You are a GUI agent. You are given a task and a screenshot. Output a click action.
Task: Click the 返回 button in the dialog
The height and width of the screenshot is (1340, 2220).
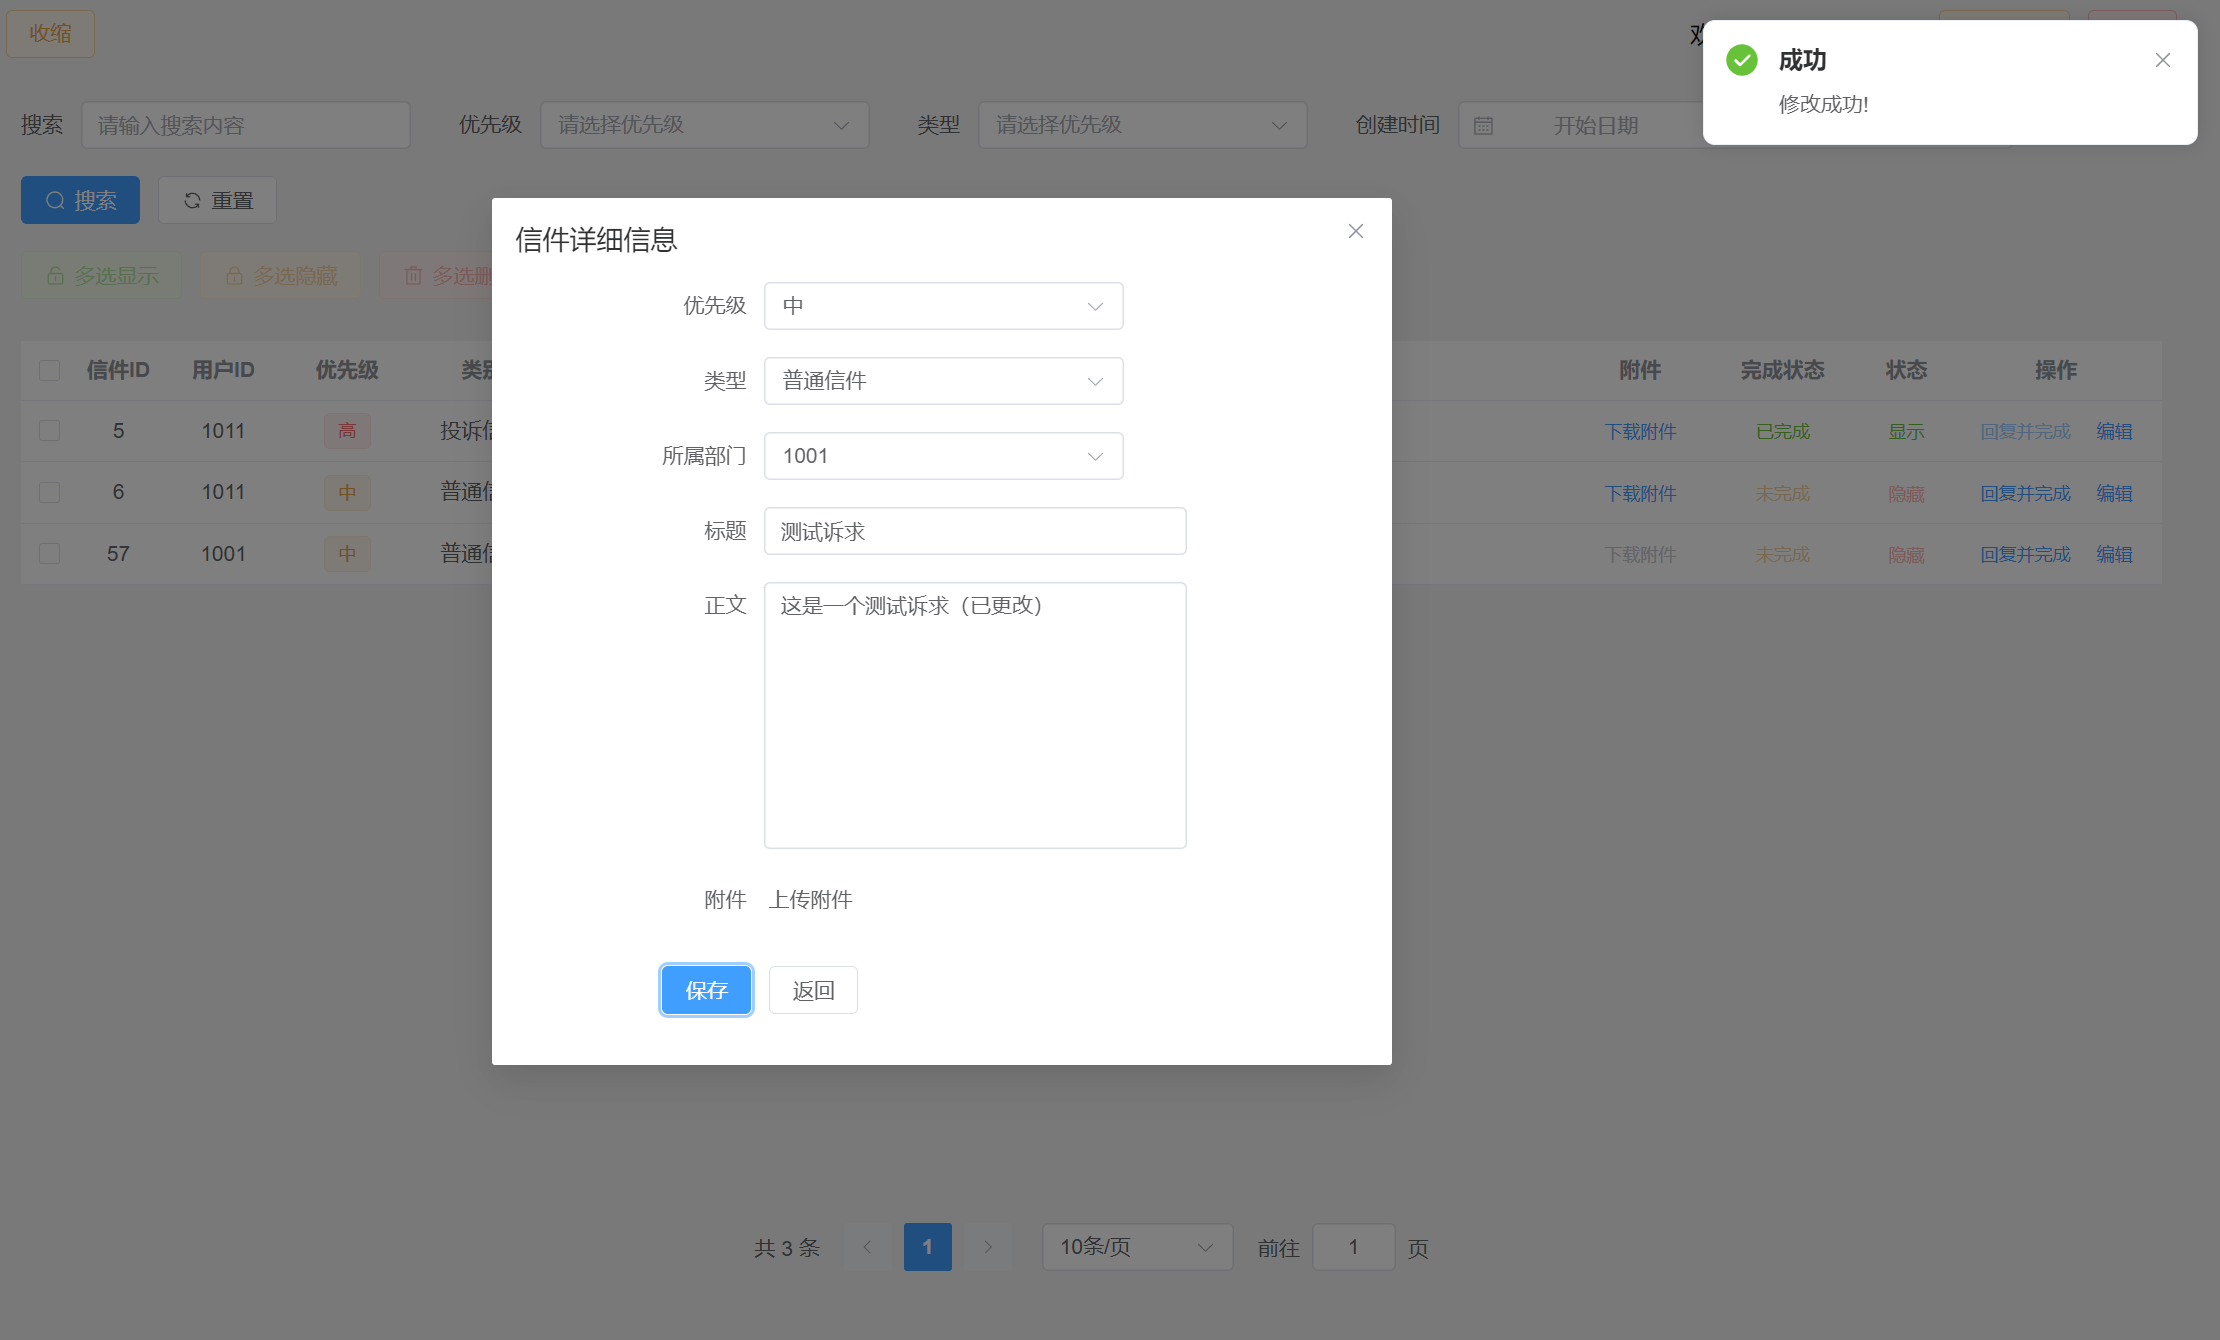pos(812,990)
